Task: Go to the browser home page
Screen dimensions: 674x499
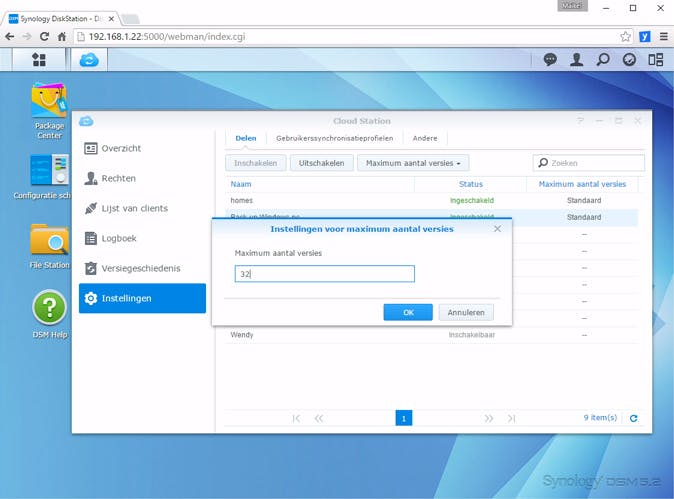Action: 62,37
